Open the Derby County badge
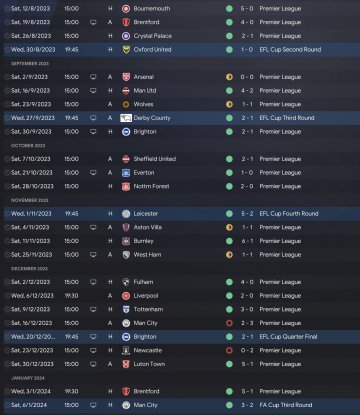 pos(126,118)
